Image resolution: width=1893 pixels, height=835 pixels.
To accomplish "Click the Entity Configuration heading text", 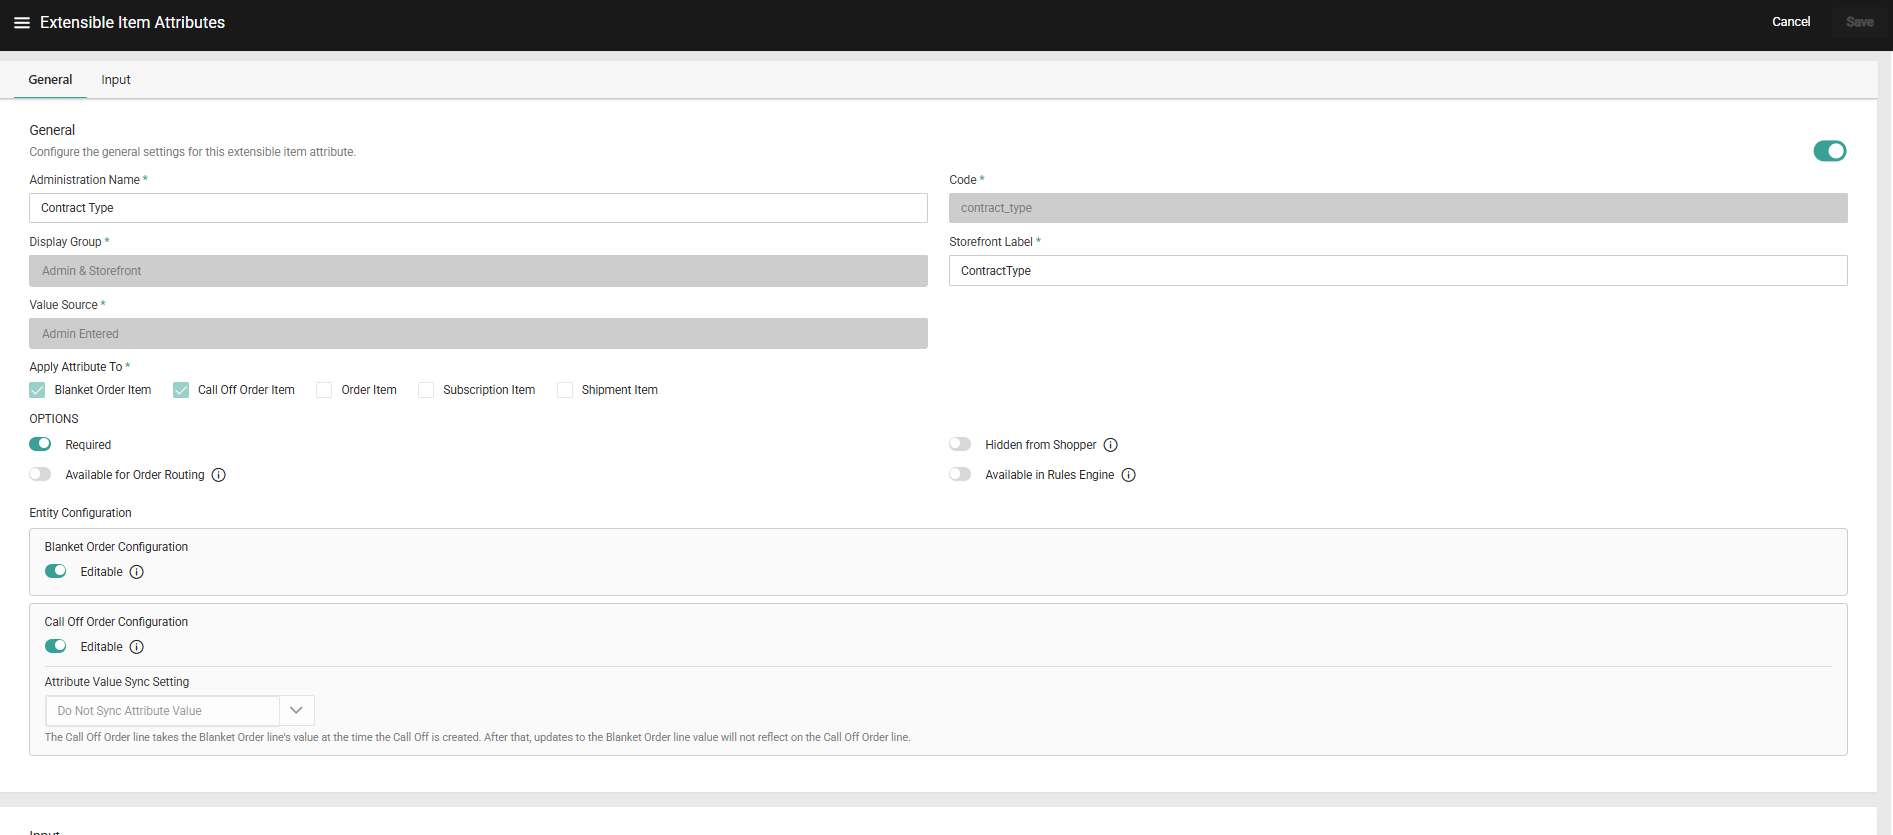I will pos(80,513).
